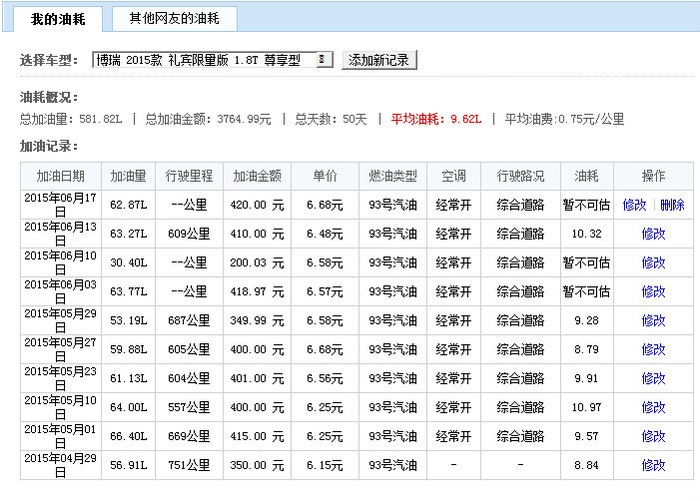
Task: Click the 加油金额 column header
Action: 257,176
